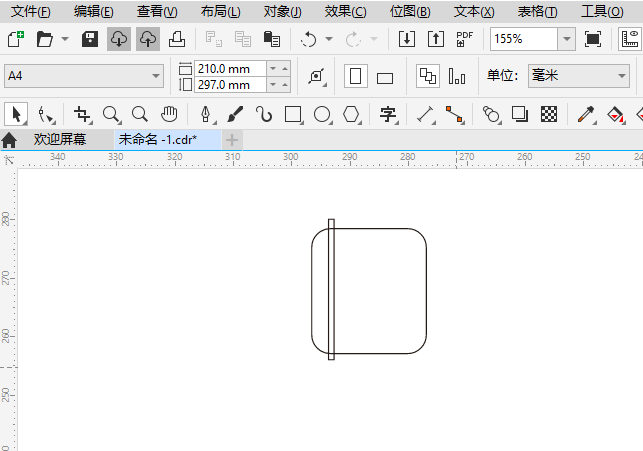Viewport: 643px width, 451px height.
Task: Select the Drop Shadow tool
Action: (x=520, y=114)
